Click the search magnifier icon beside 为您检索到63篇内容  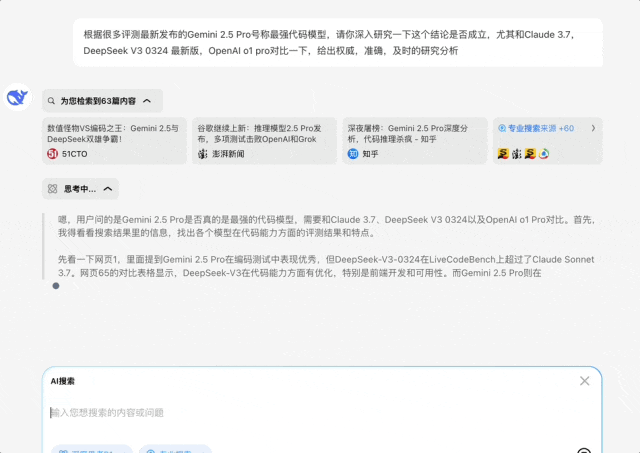tap(51, 101)
